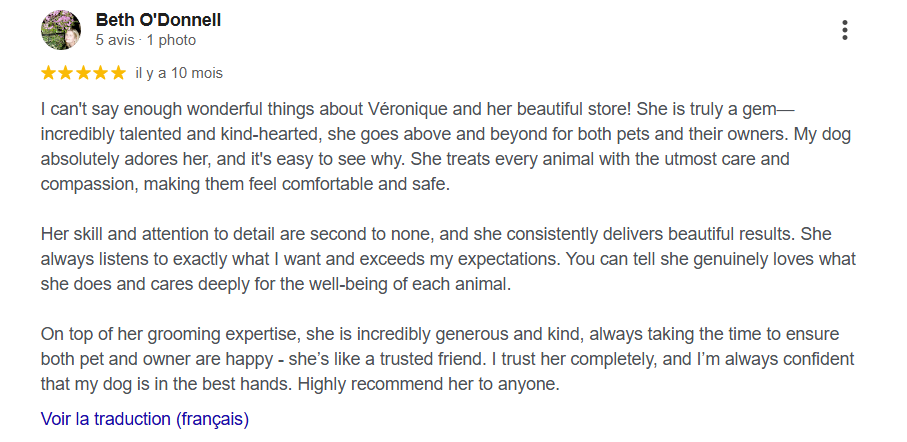Screen dimensions: 907x442
Task: Click the '1 photo' reviewer stats text
Action: (172, 40)
